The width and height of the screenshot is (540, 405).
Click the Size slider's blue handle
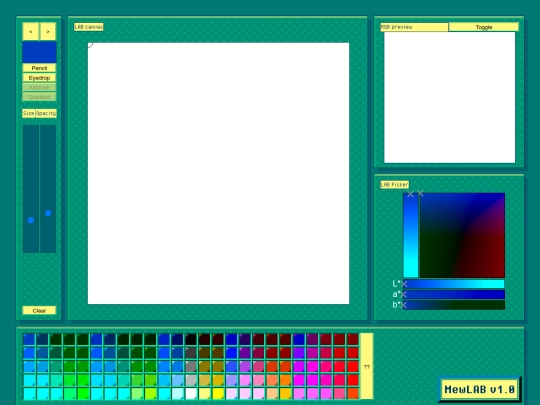[31, 220]
